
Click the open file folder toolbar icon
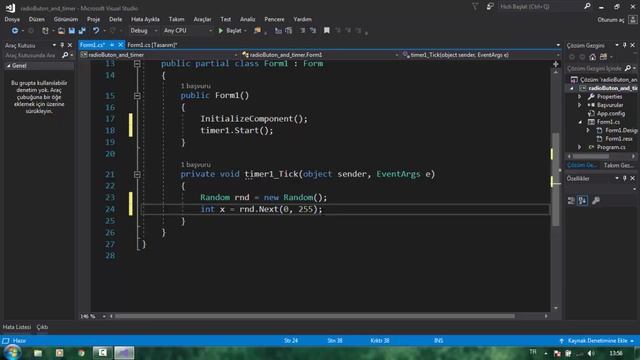[61, 31]
